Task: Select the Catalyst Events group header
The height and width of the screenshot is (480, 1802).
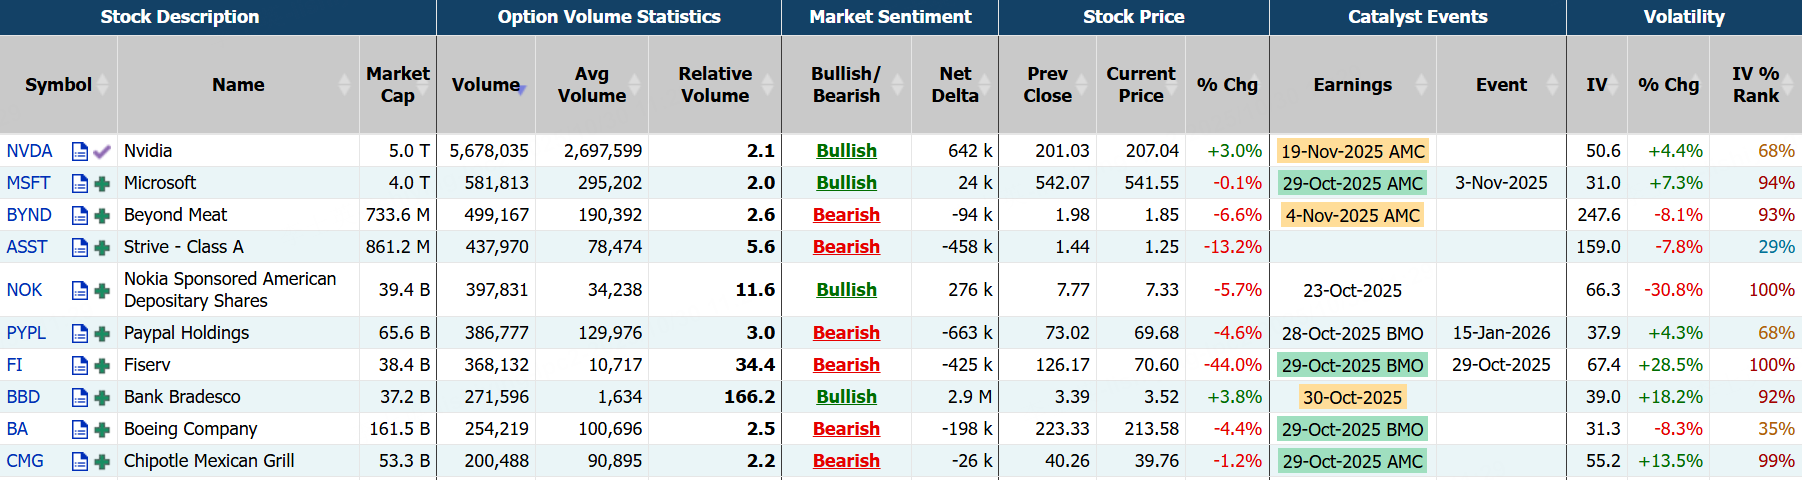Action: [1417, 17]
